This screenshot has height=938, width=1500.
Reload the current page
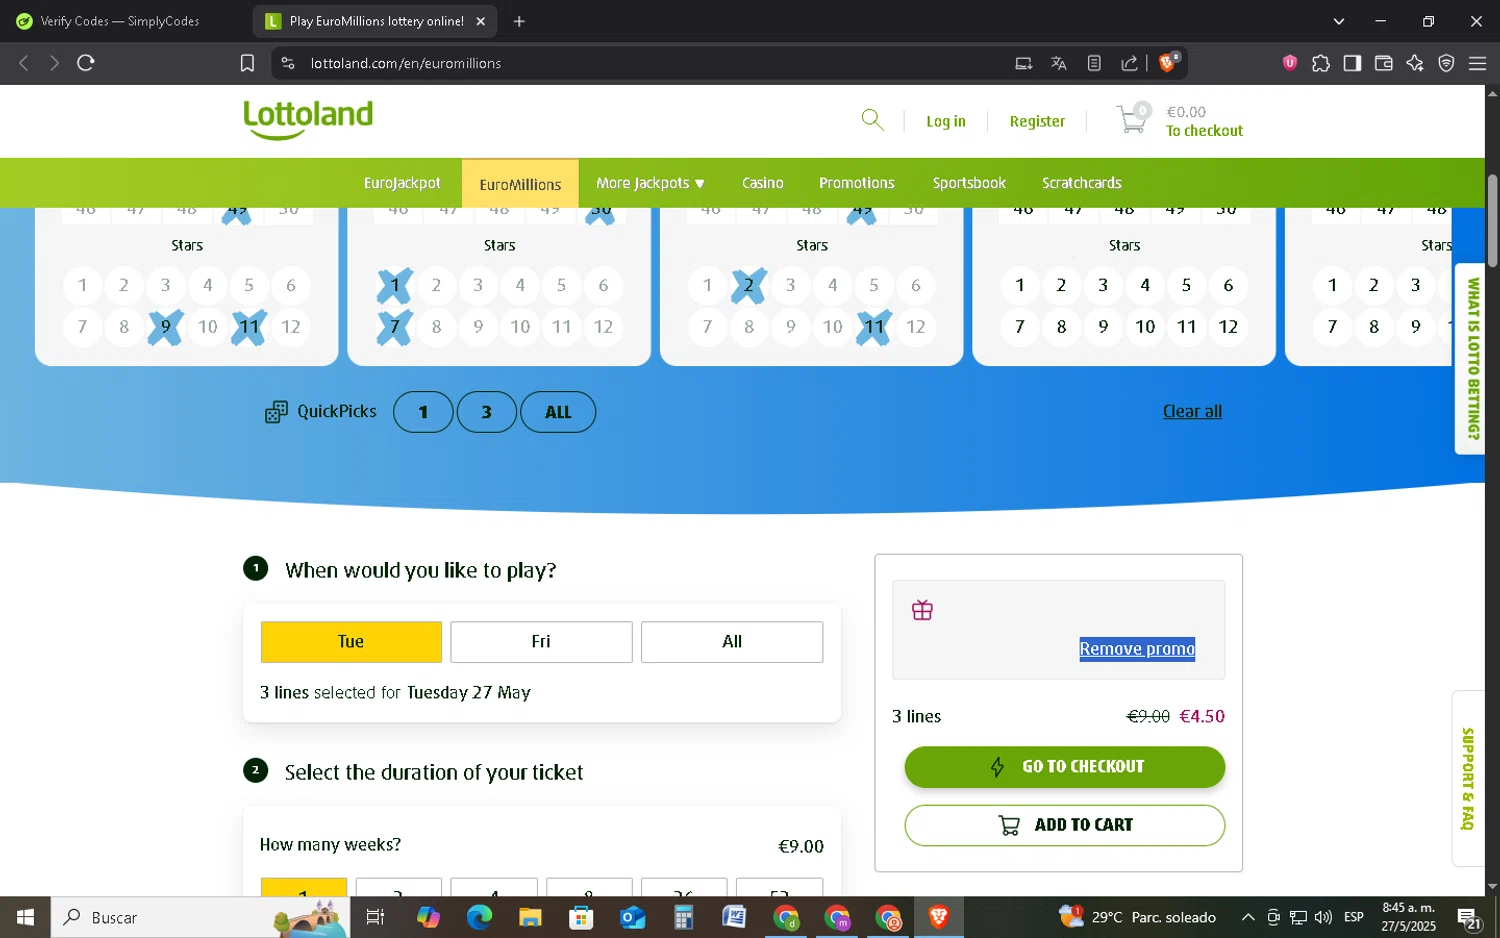pyautogui.click(x=86, y=63)
